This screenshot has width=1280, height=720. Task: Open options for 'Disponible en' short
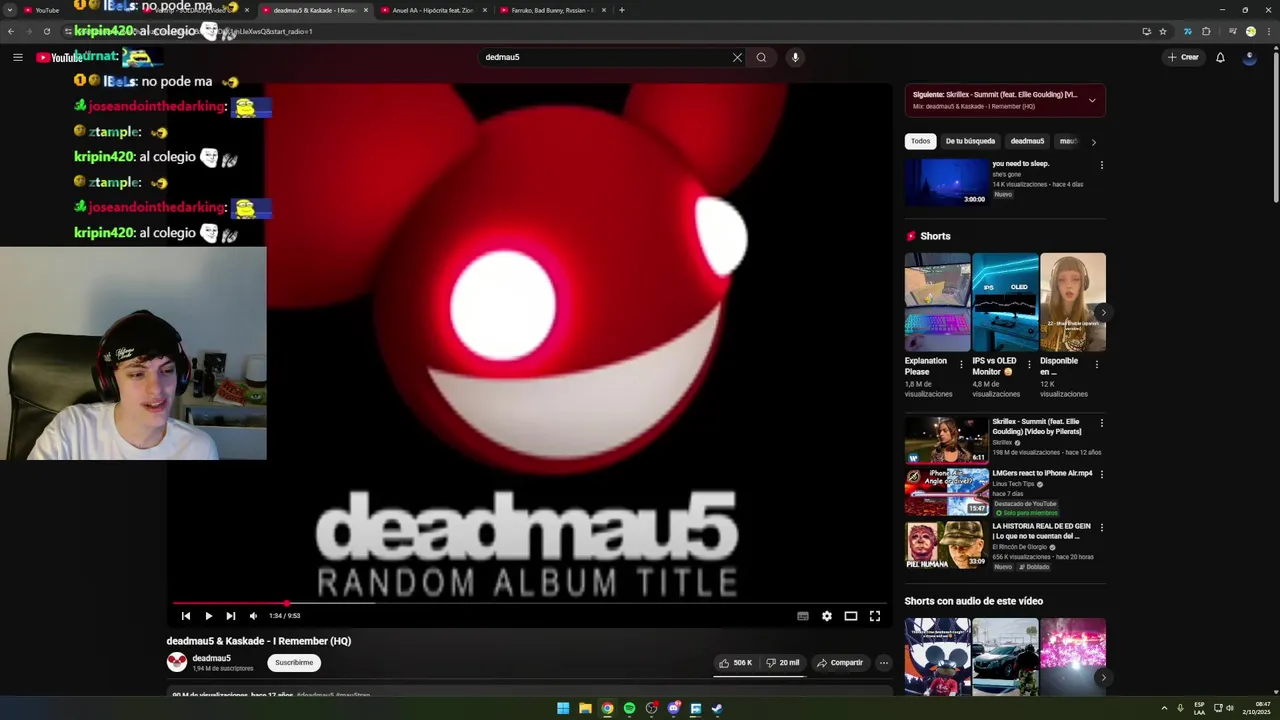point(1097,365)
